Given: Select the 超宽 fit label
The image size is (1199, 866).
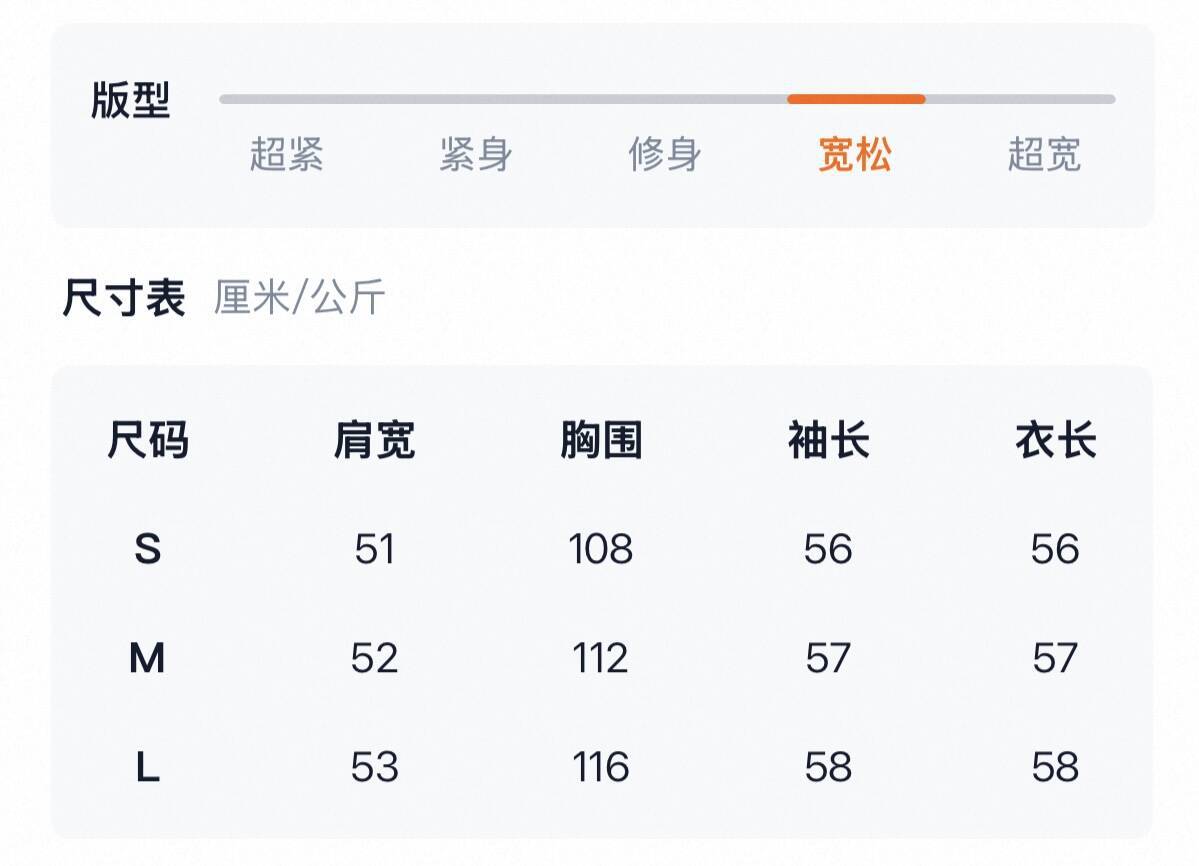Looking at the screenshot, I should (1044, 154).
